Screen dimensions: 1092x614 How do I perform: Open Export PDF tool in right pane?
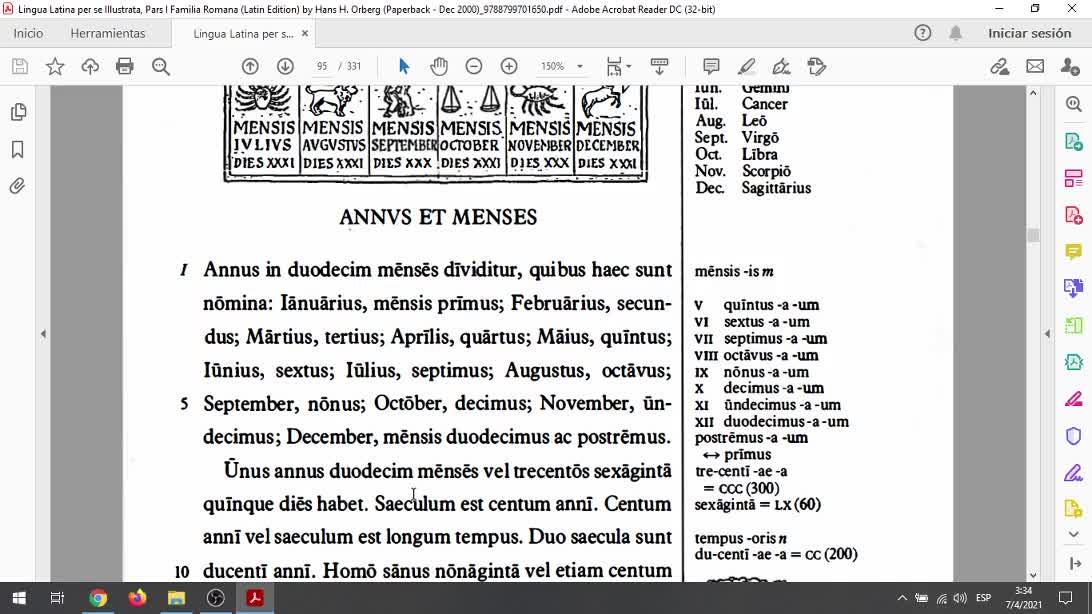tap(1074, 141)
